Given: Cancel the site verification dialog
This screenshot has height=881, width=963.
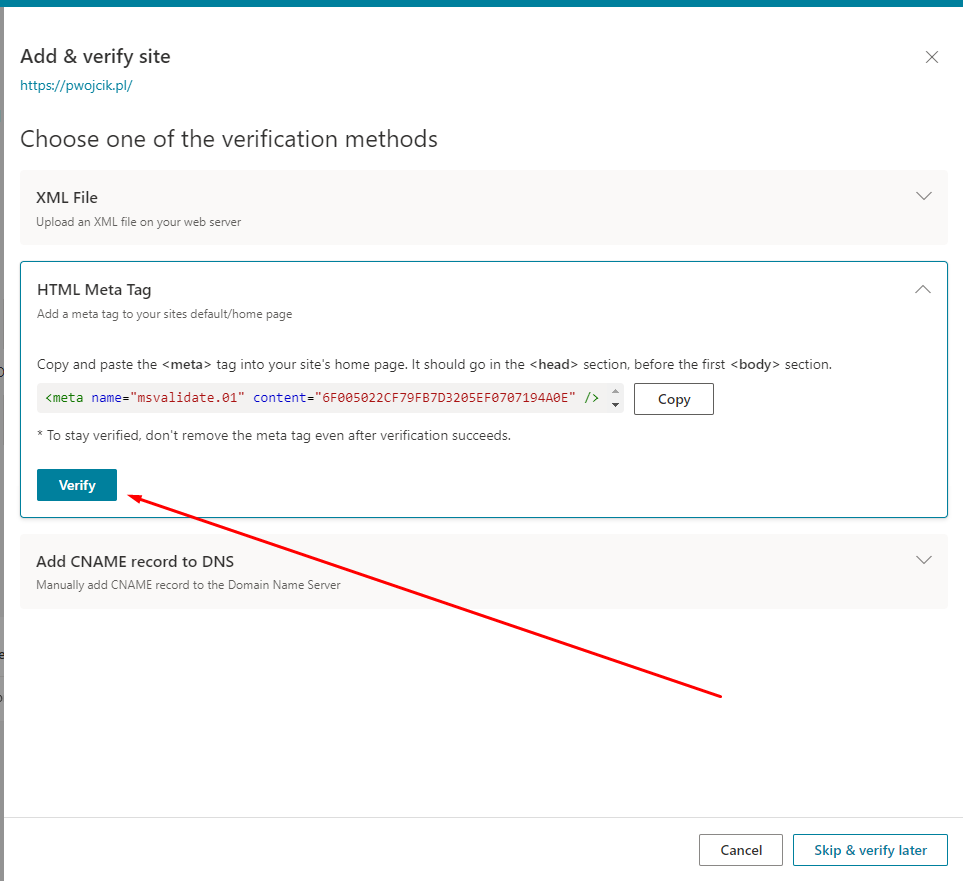Looking at the screenshot, I should (x=741, y=850).
